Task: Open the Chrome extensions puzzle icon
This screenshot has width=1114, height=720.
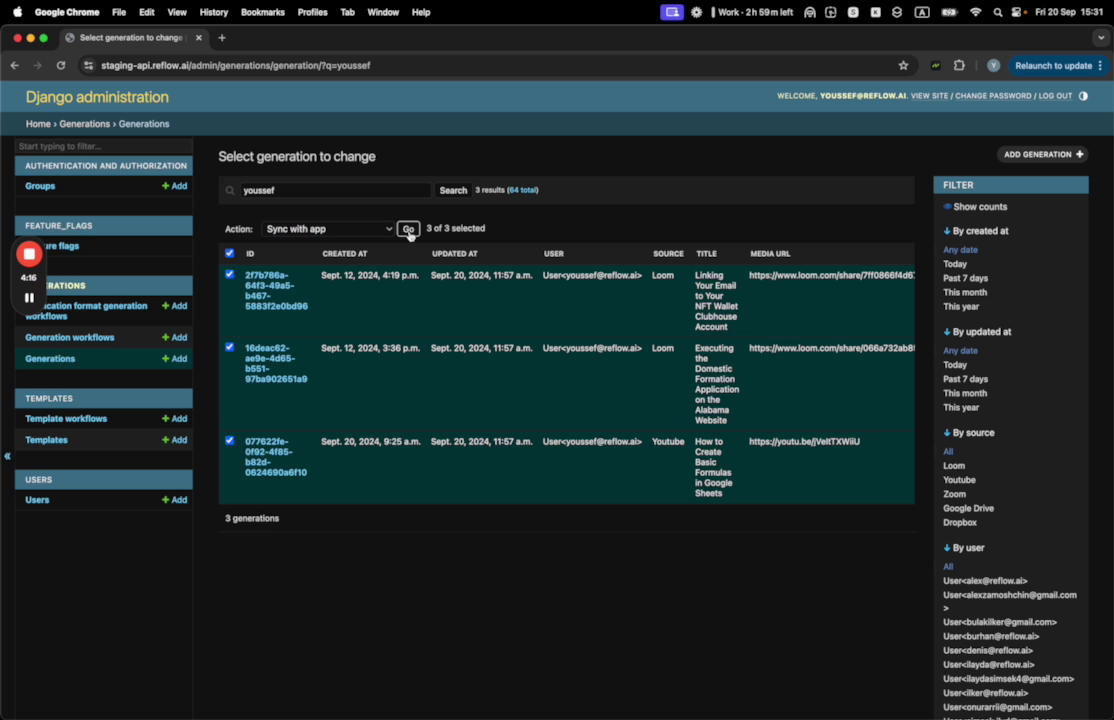Action: (959, 66)
